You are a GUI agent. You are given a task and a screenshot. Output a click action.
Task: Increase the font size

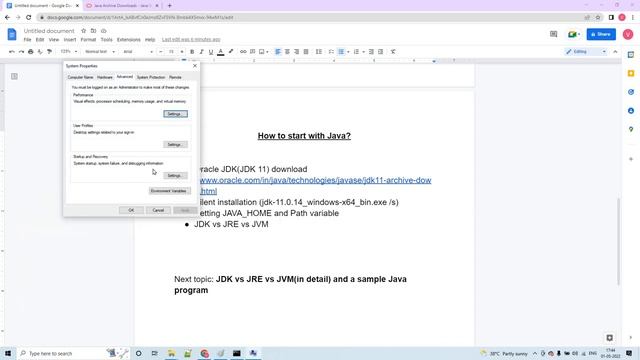(x=182, y=52)
